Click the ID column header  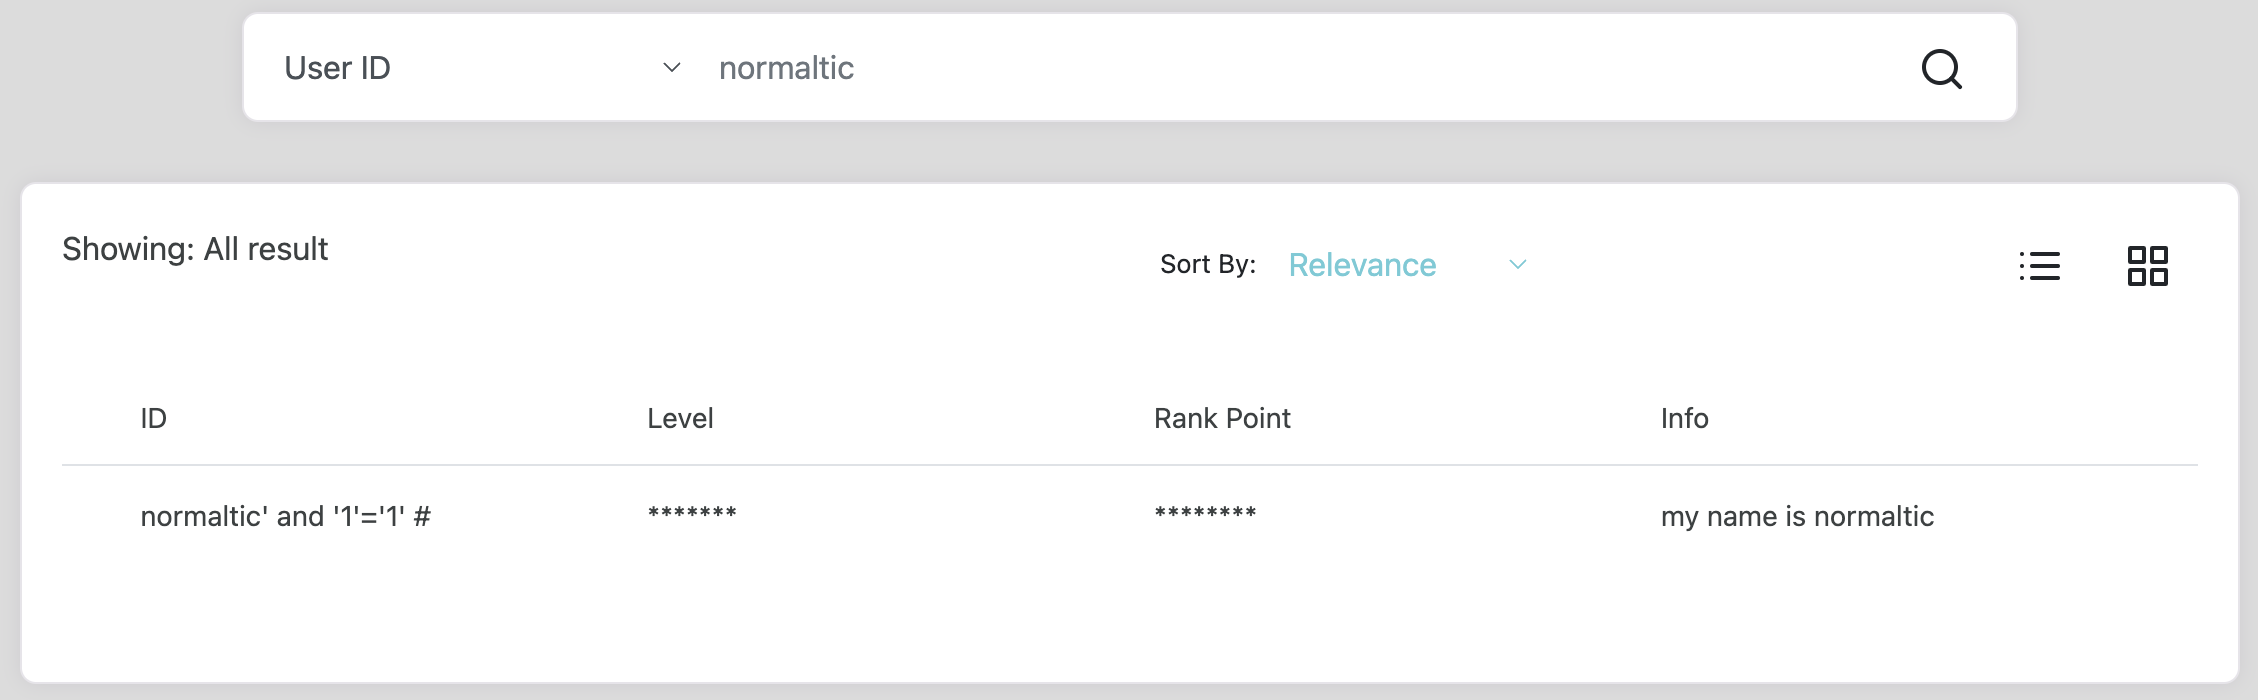pos(154,418)
